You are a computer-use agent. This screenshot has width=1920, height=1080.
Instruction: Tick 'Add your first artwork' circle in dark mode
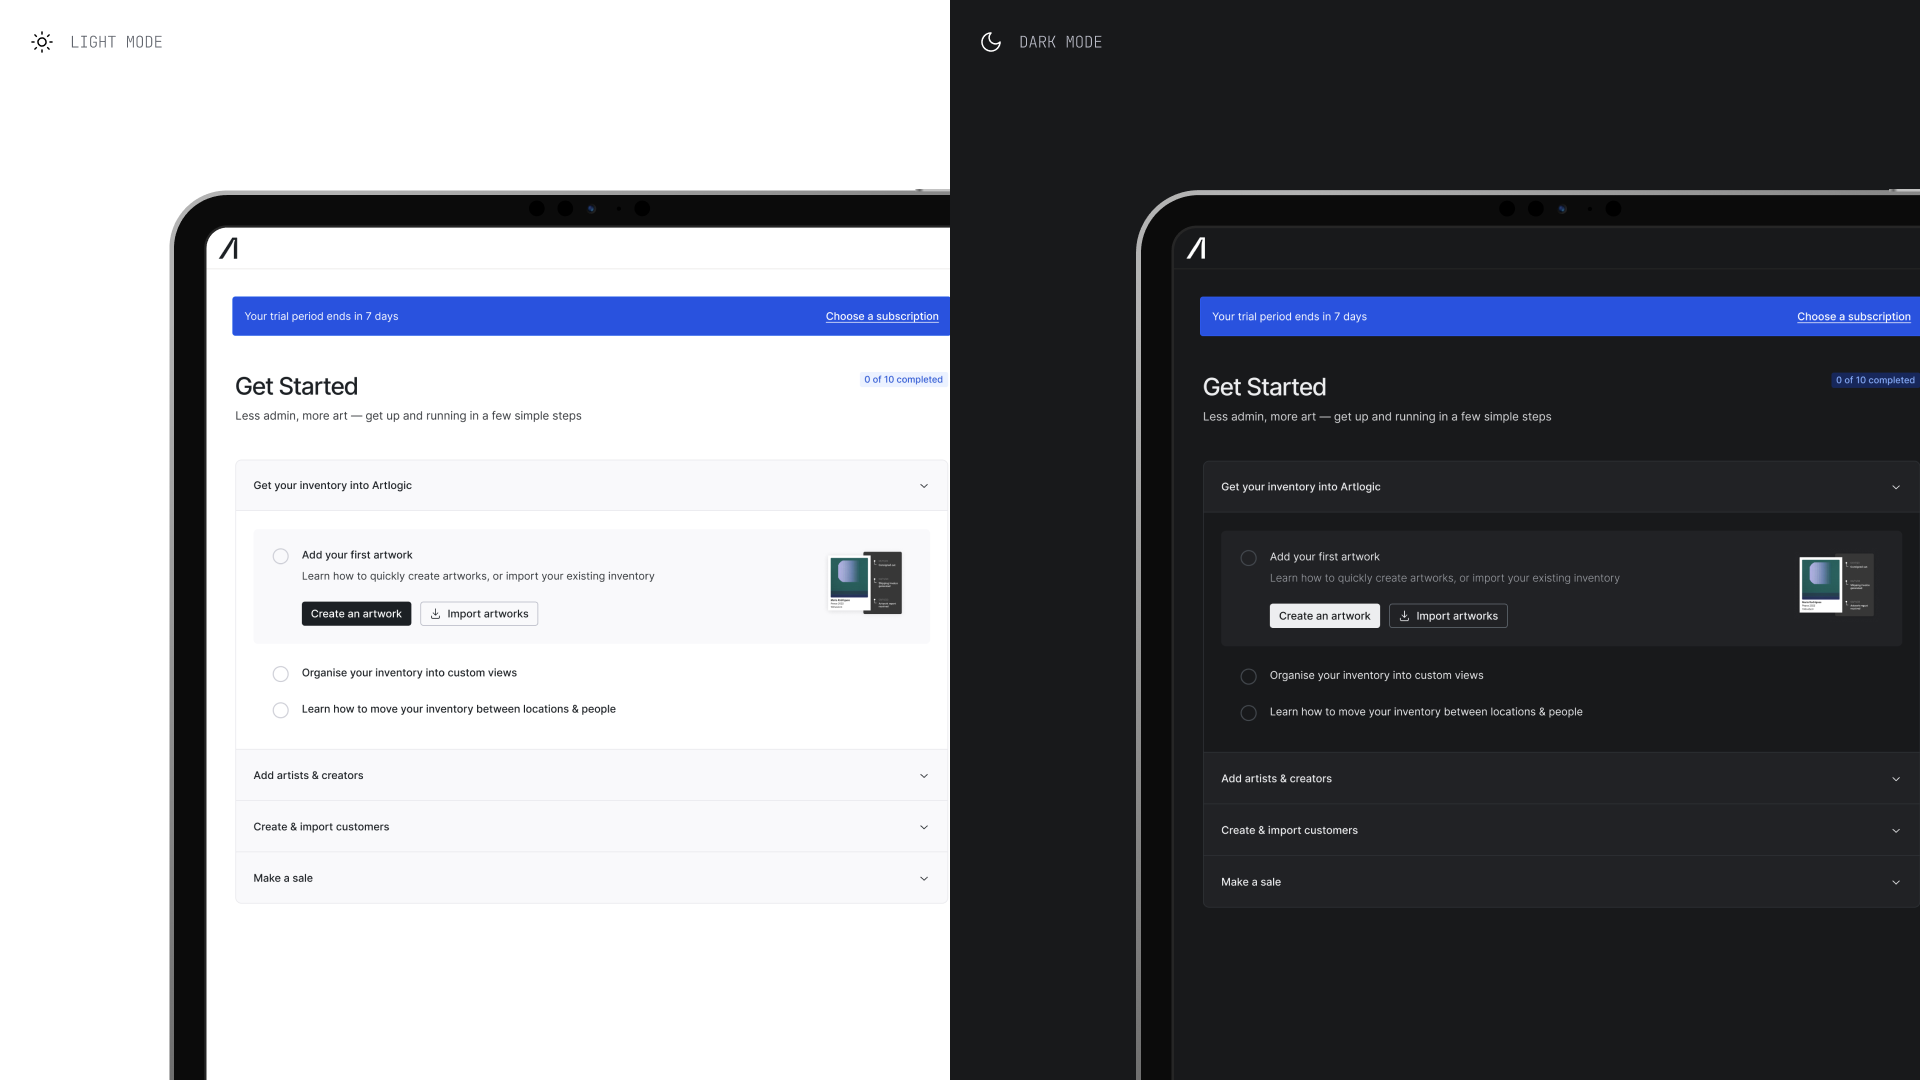(x=1249, y=558)
